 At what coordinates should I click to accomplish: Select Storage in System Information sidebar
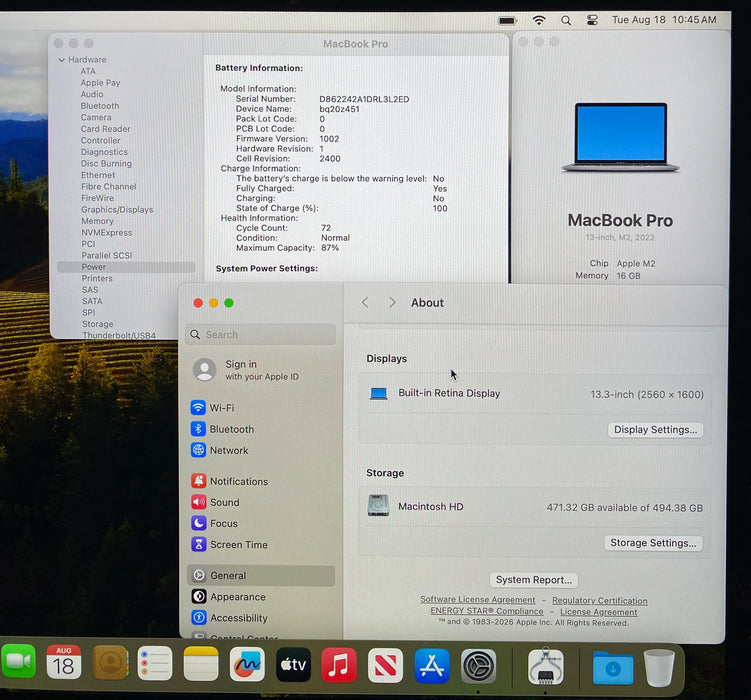coord(98,324)
